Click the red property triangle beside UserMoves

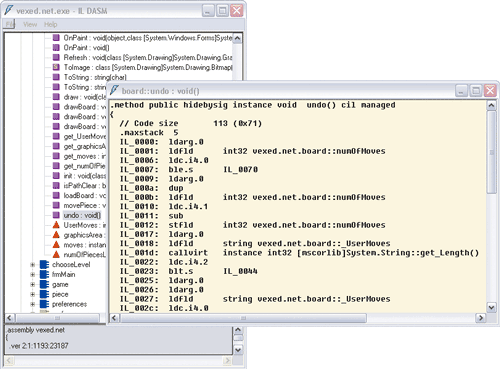[x=56, y=225]
